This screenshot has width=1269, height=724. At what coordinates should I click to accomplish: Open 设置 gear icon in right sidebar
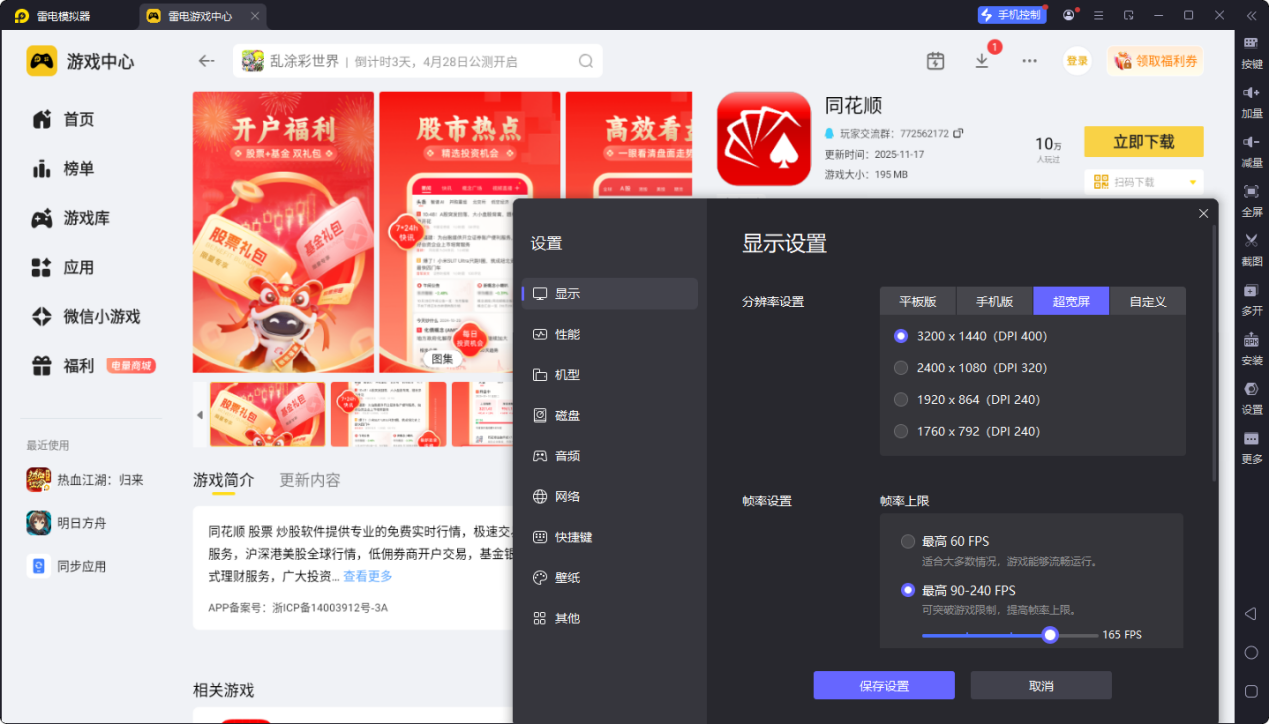click(x=1251, y=389)
